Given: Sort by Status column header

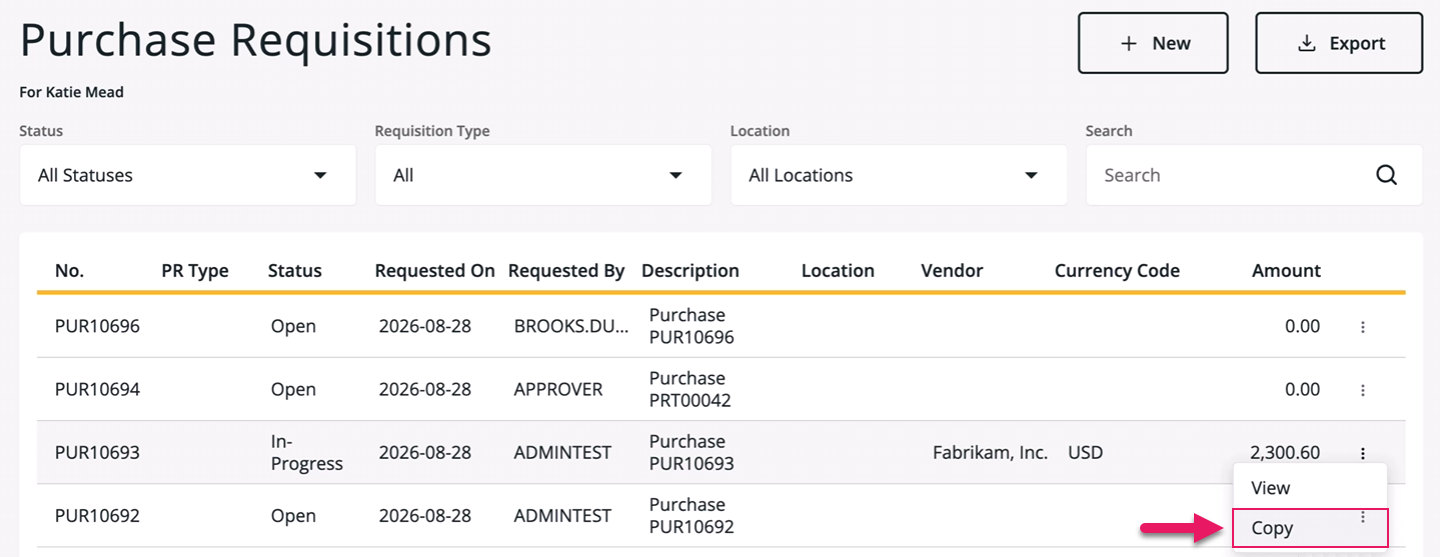Looking at the screenshot, I should pyautogui.click(x=295, y=271).
